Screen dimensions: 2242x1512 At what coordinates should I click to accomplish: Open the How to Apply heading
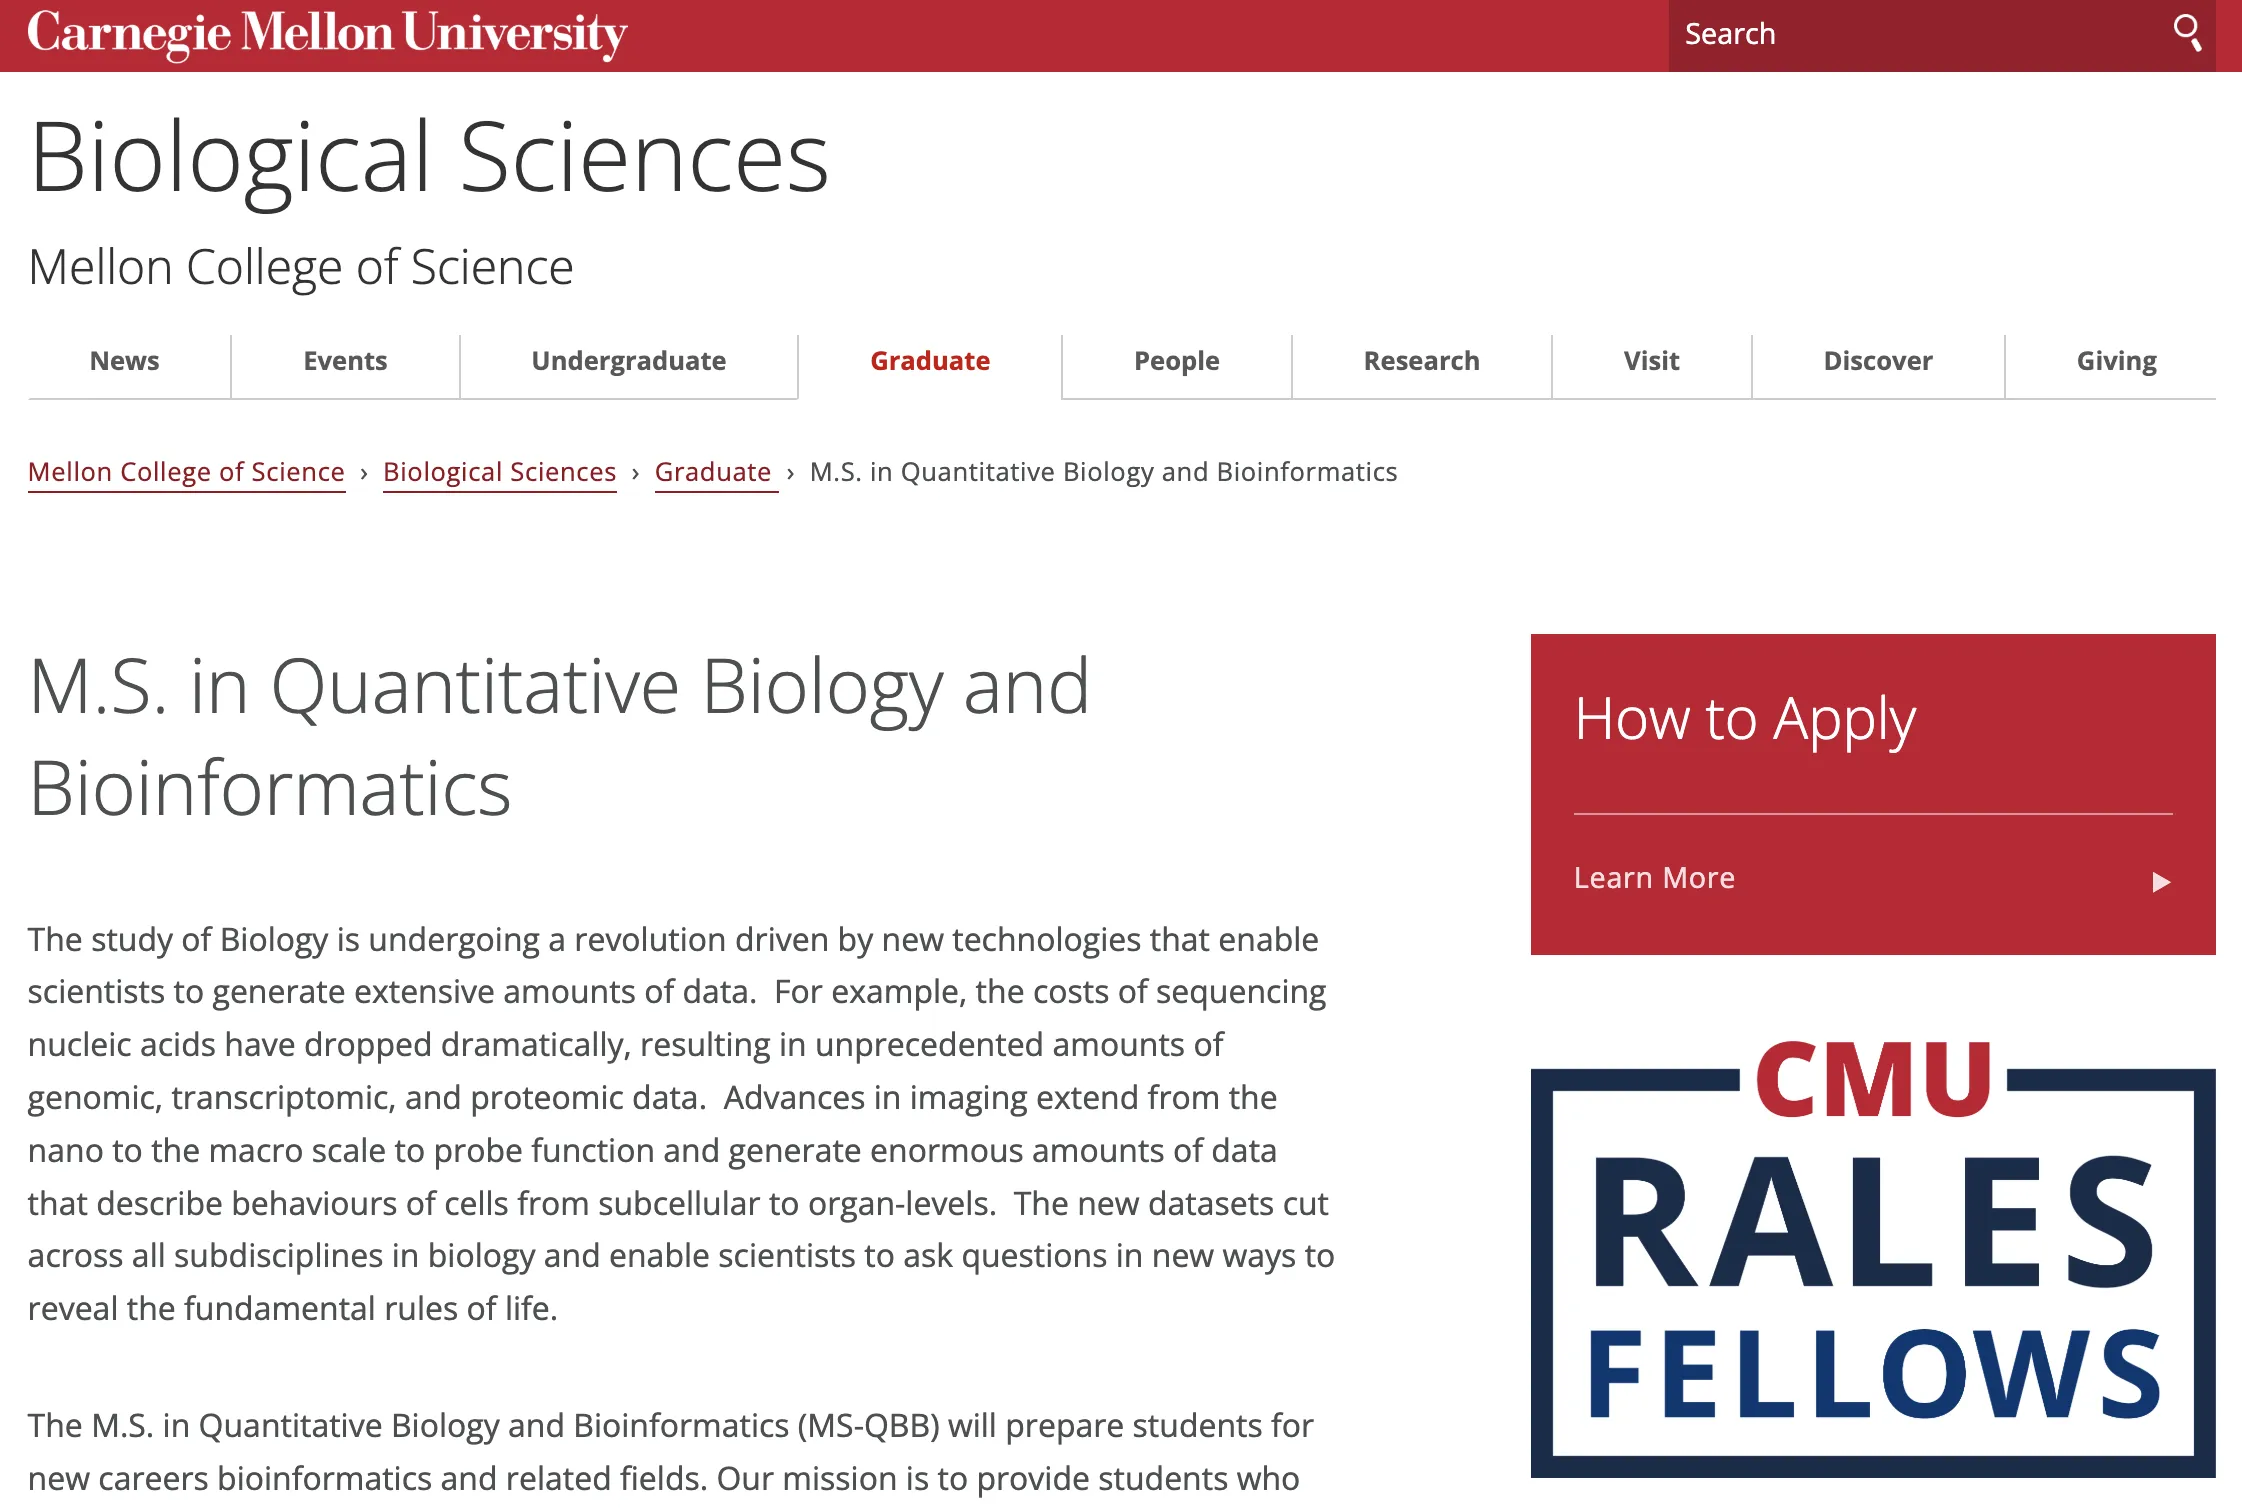1745,719
